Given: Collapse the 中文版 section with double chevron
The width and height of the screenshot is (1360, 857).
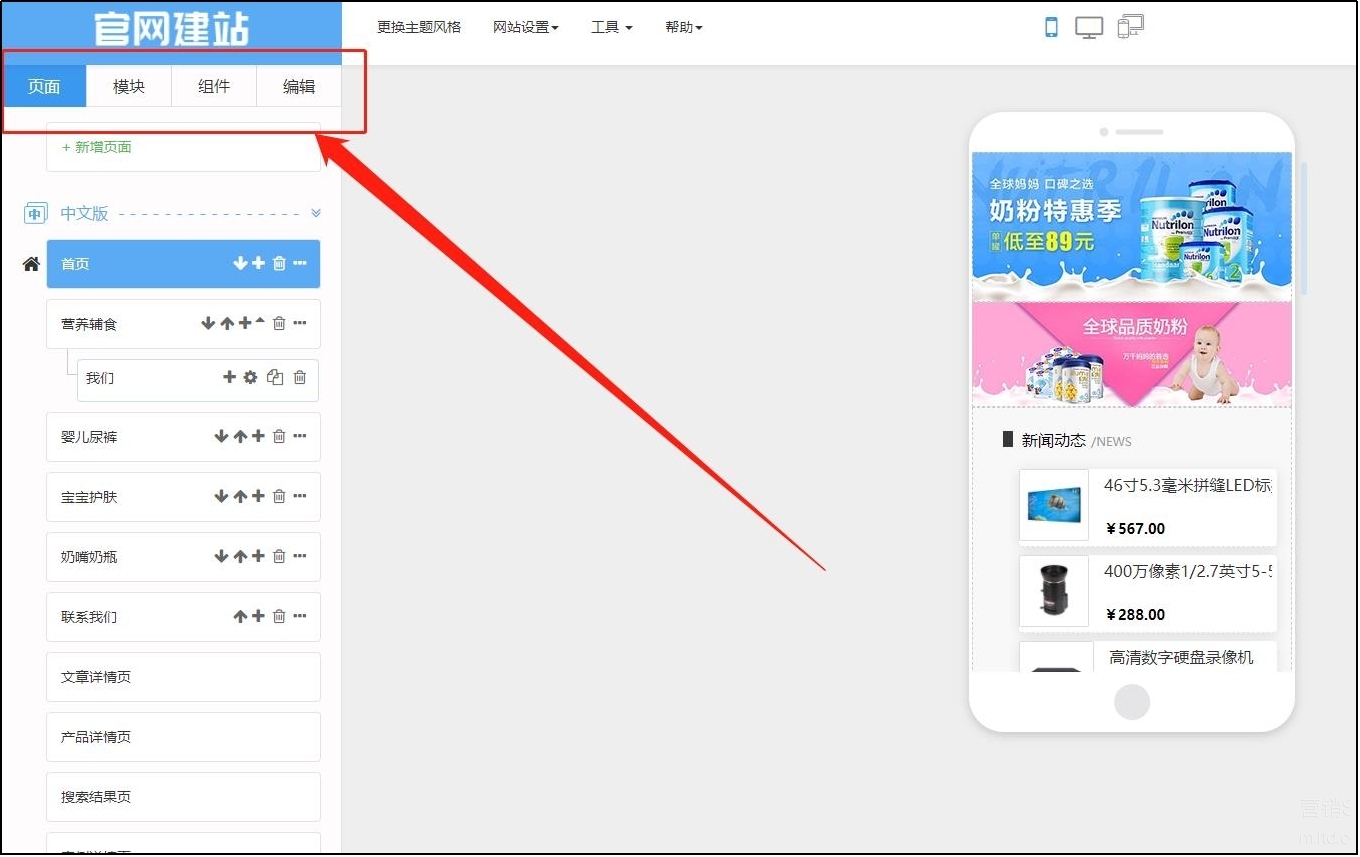Looking at the screenshot, I should pyautogui.click(x=316, y=213).
